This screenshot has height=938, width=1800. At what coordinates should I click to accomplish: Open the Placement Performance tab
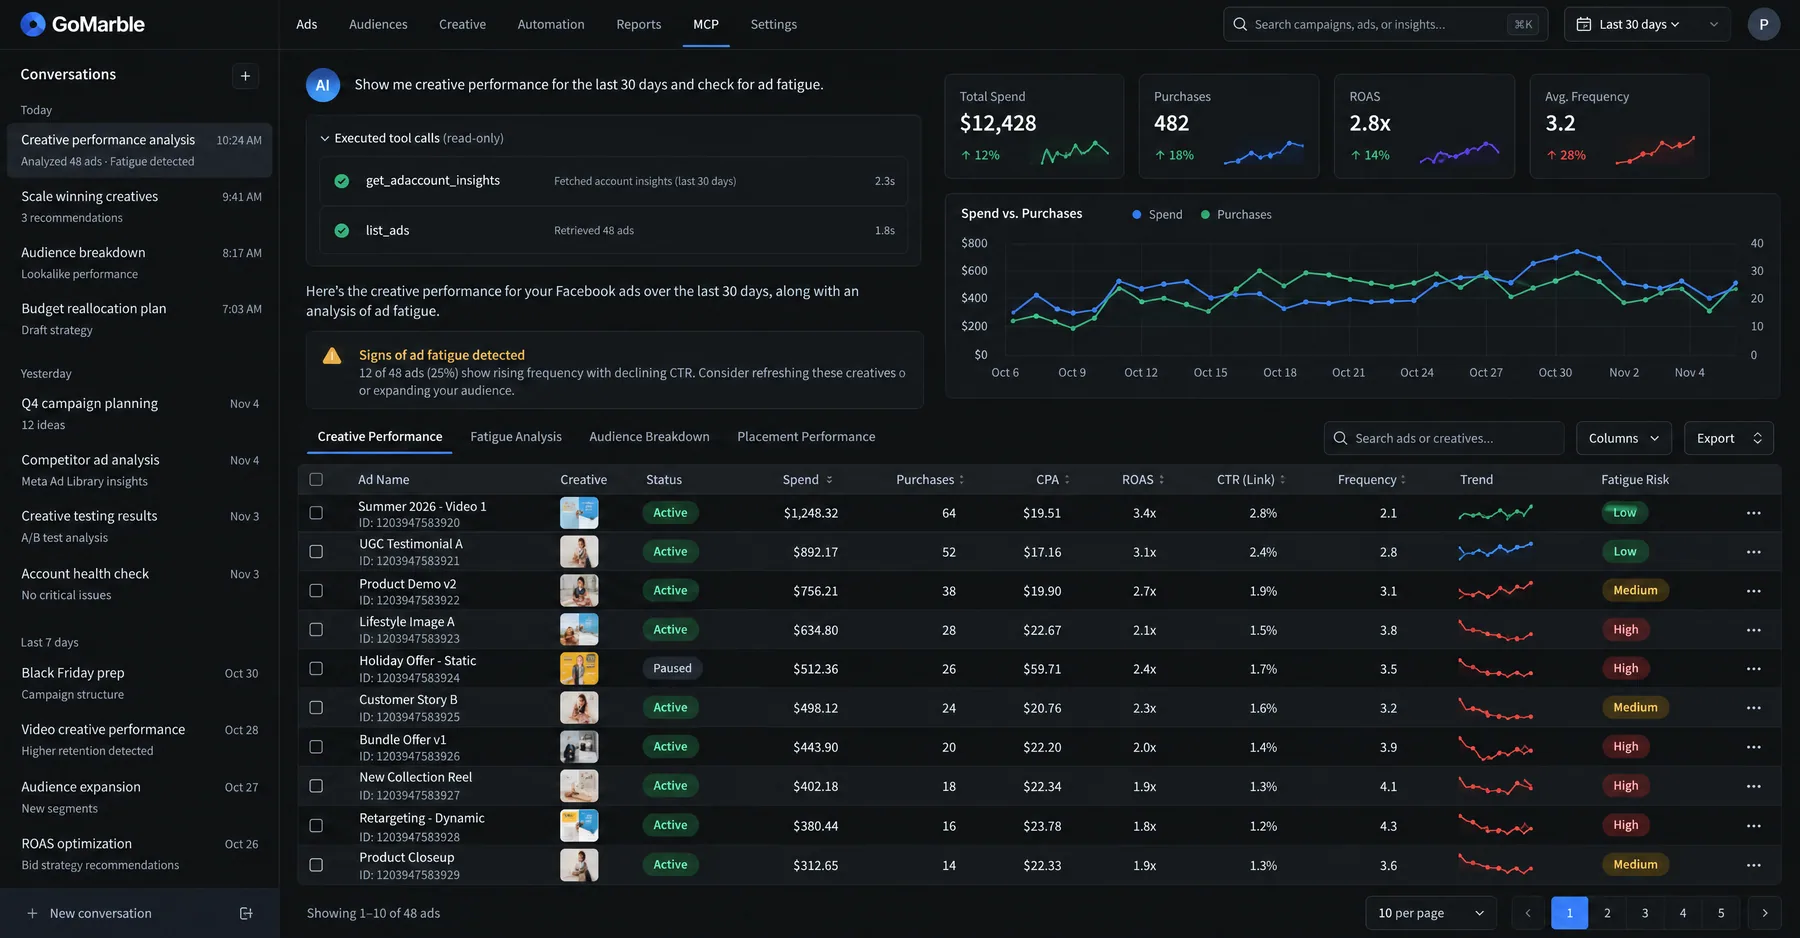click(x=806, y=437)
